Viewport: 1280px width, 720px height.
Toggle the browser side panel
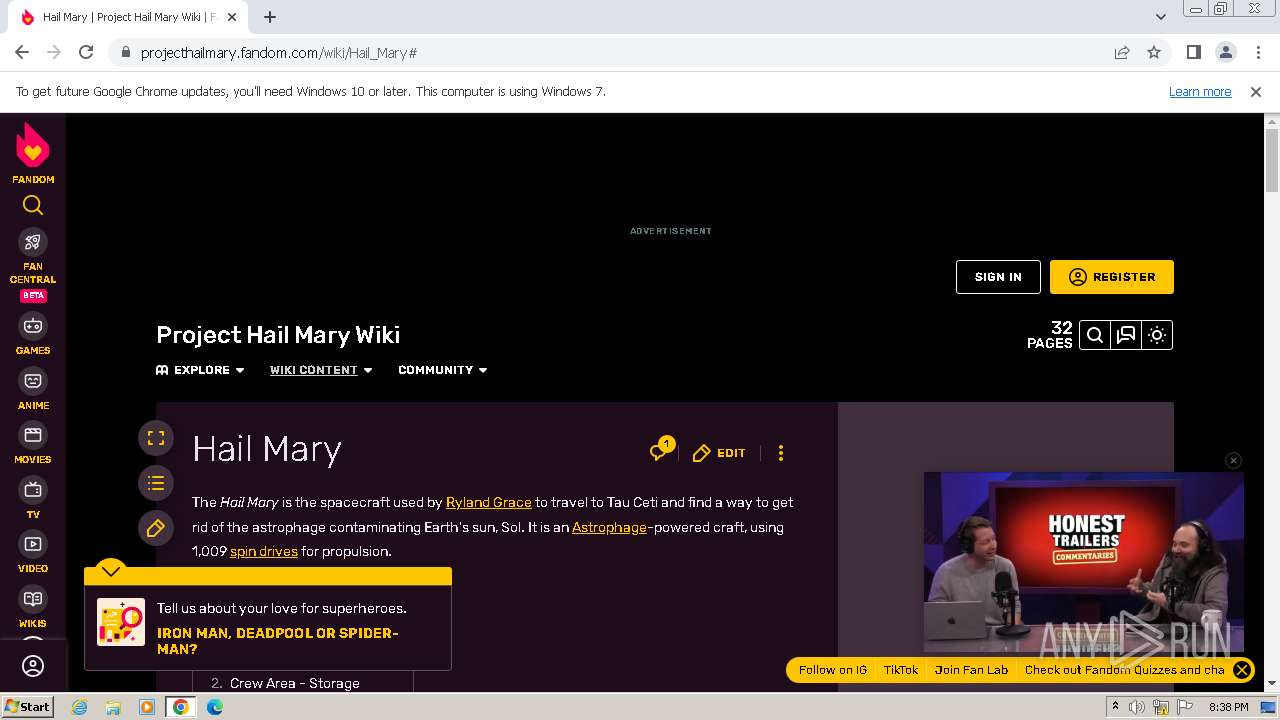1194,52
